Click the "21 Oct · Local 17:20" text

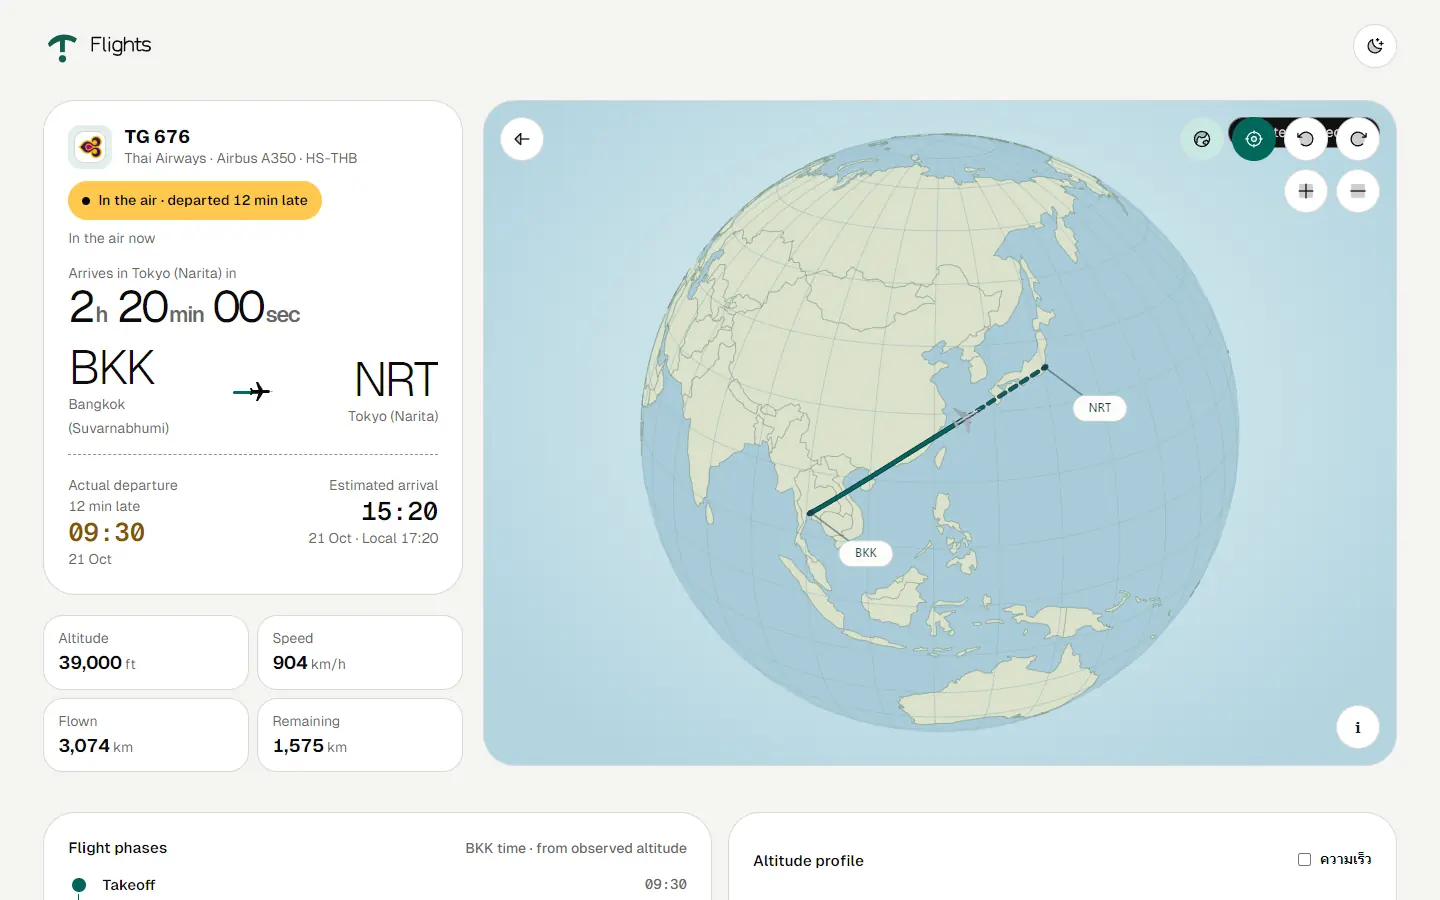coord(373,538)
